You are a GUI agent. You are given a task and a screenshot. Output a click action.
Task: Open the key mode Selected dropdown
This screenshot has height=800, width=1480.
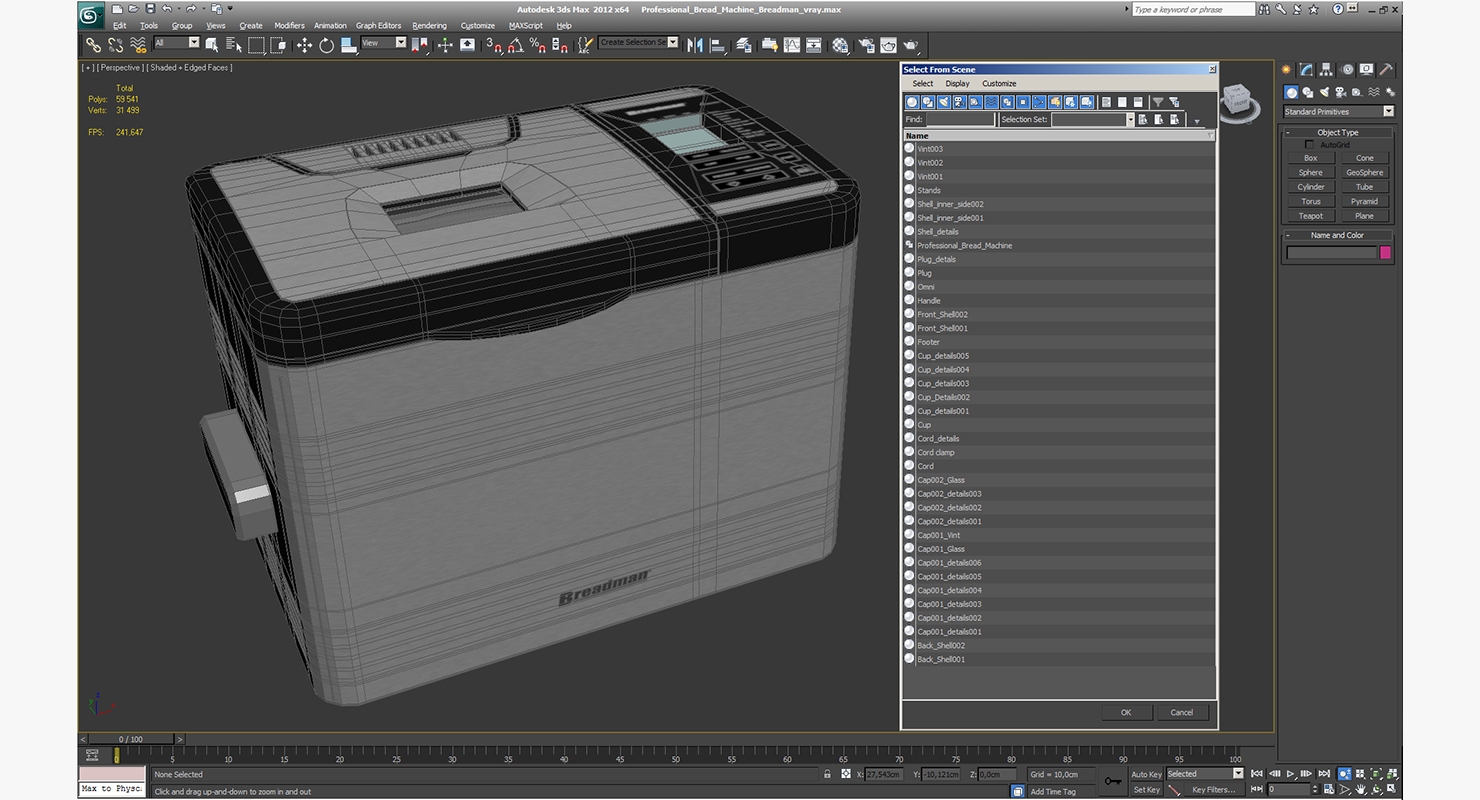[1204, 773]
